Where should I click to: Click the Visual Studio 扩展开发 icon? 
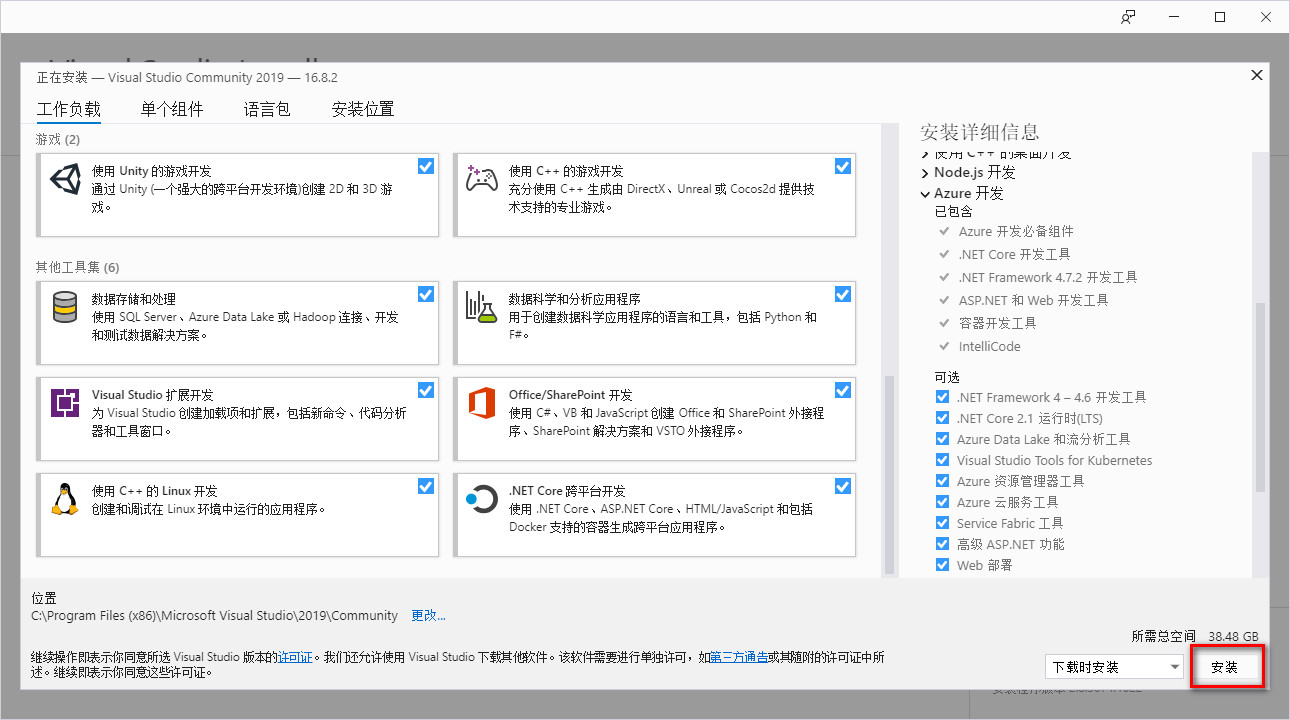tap(65, 402)
